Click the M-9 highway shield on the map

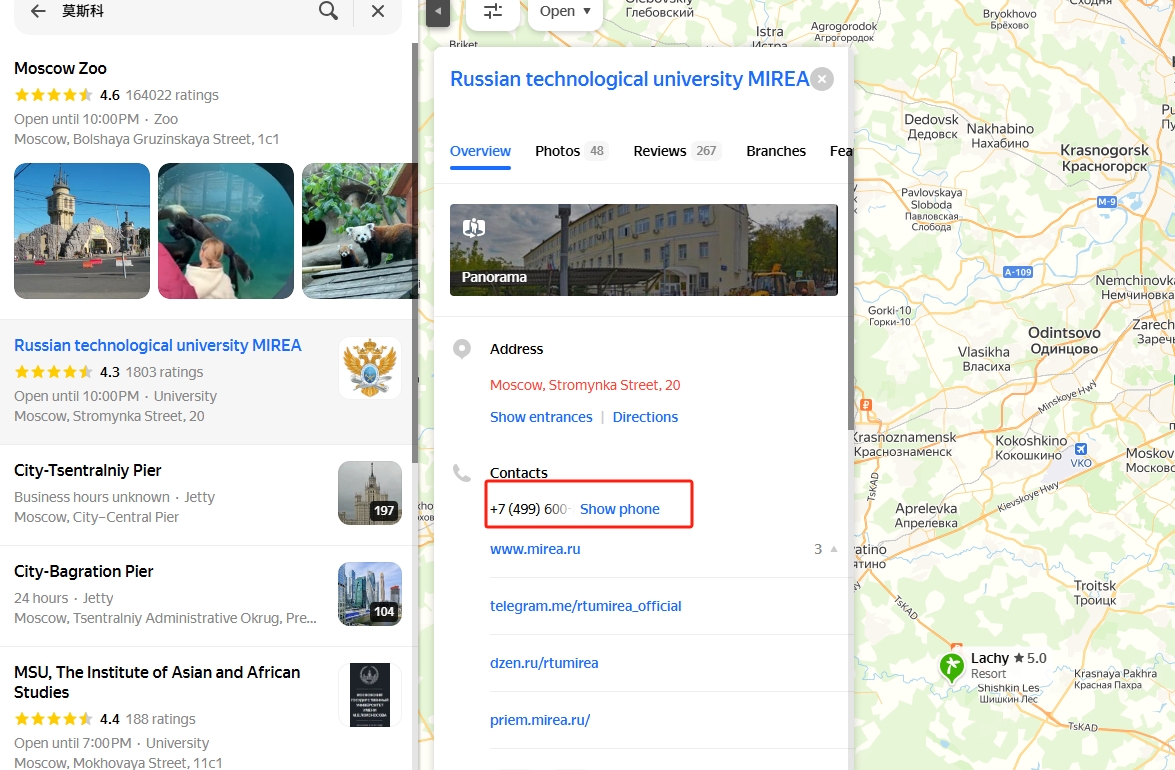pos(1107,201)
